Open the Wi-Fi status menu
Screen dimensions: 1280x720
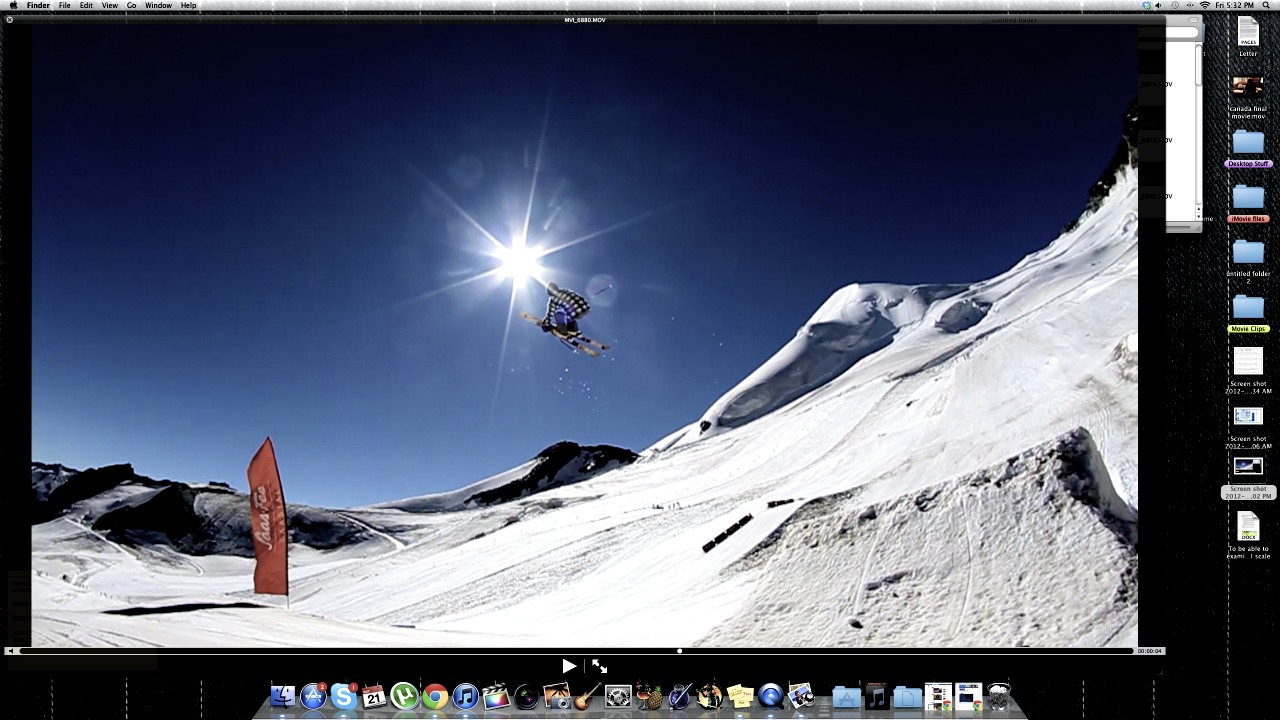1205,5
